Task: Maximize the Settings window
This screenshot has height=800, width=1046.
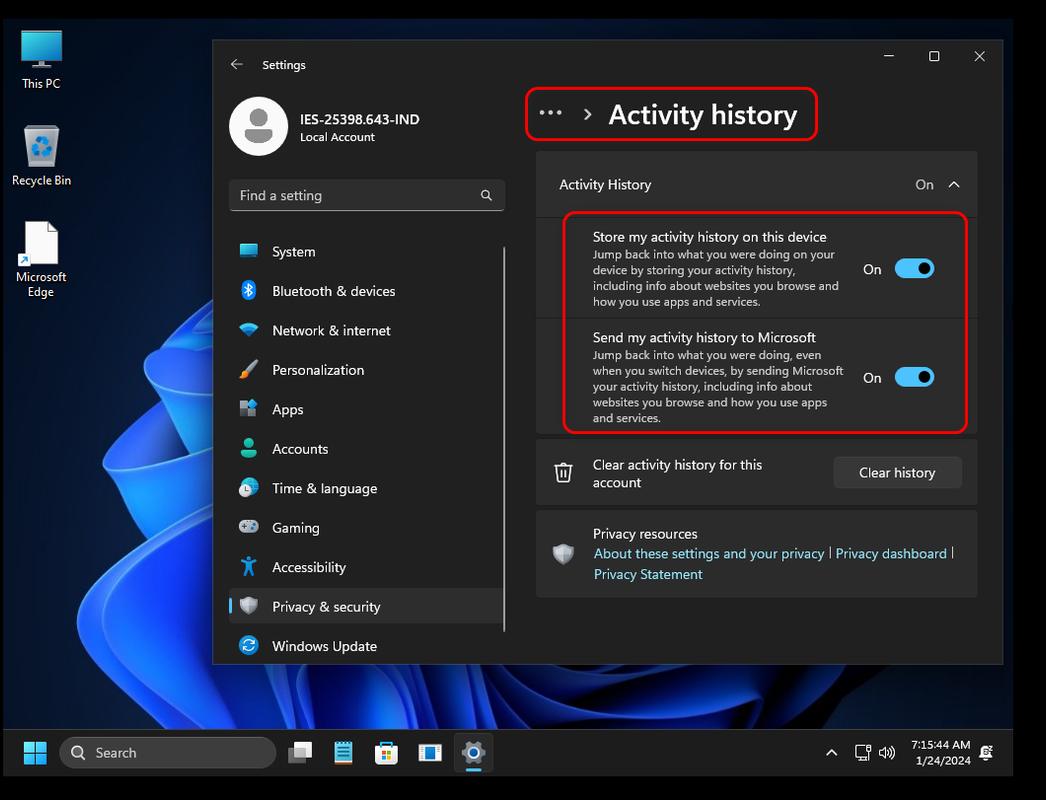Action: (934, 56)
